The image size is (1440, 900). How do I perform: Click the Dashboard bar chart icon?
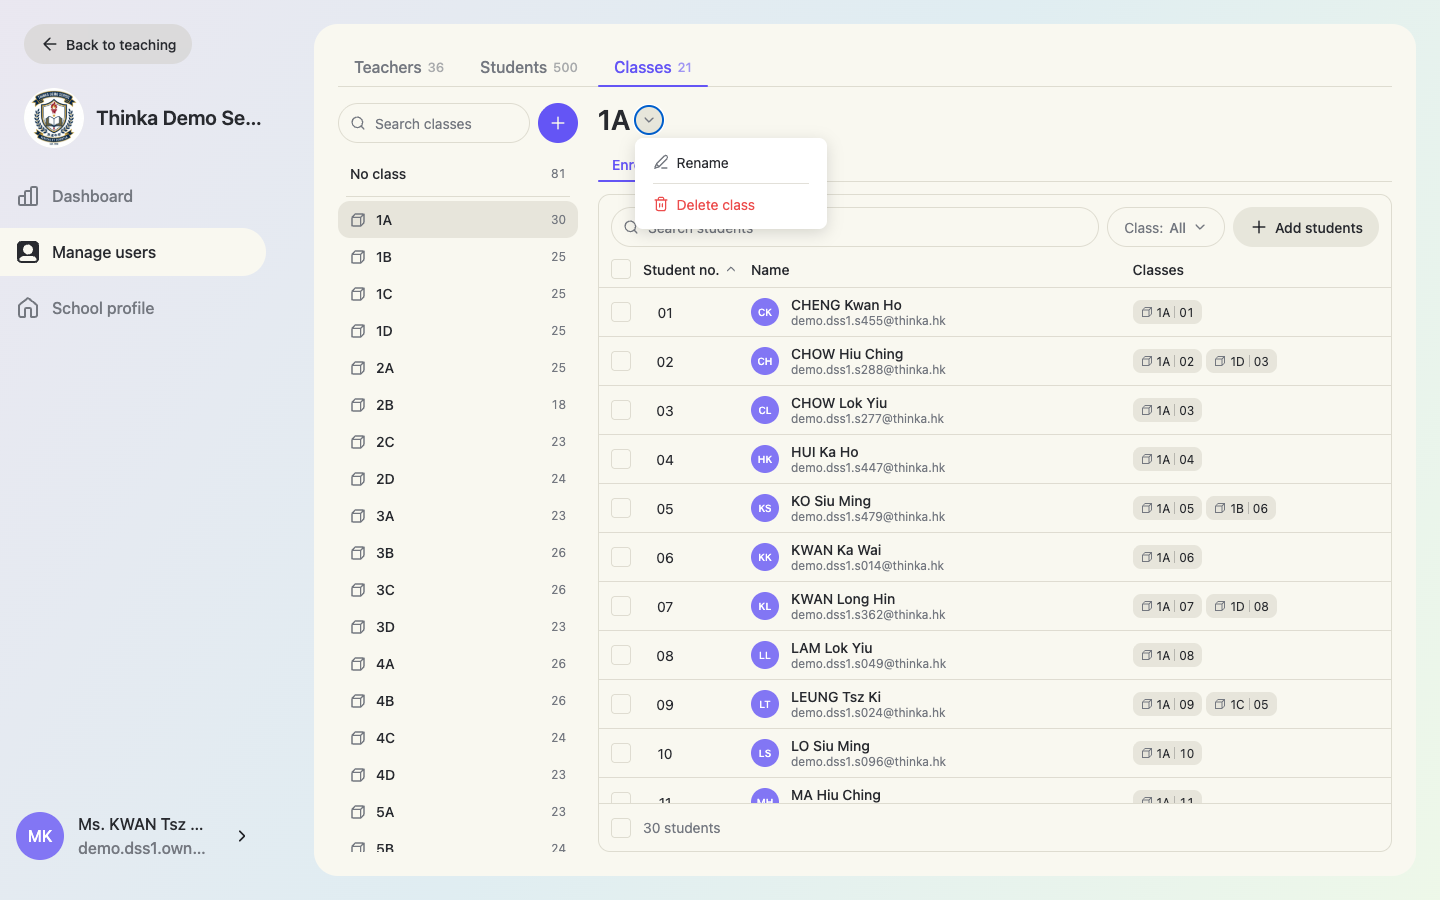point(28,196)
